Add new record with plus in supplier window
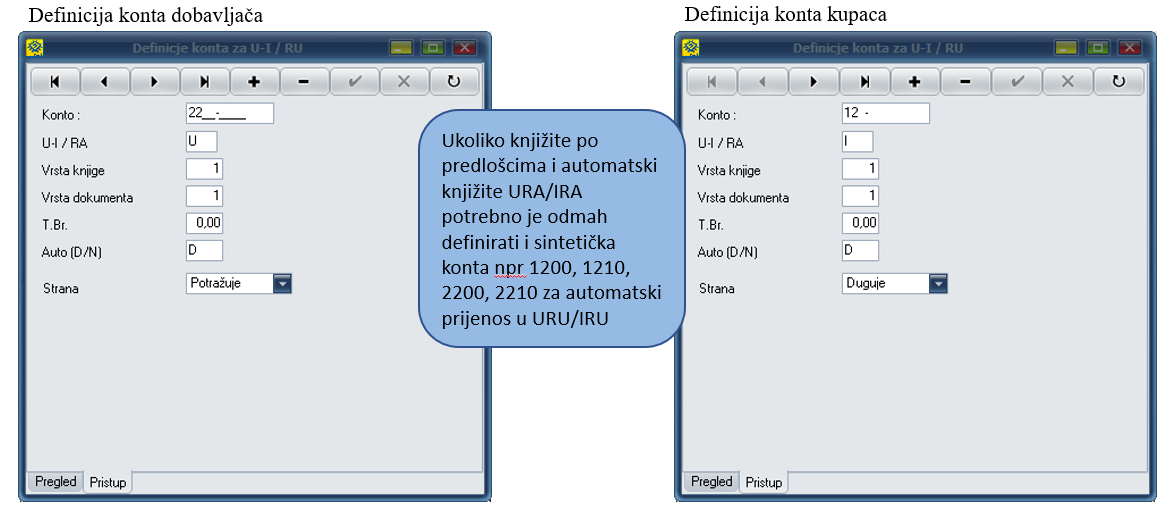This screenshot has height=519, width=1176. click(255, 81)
